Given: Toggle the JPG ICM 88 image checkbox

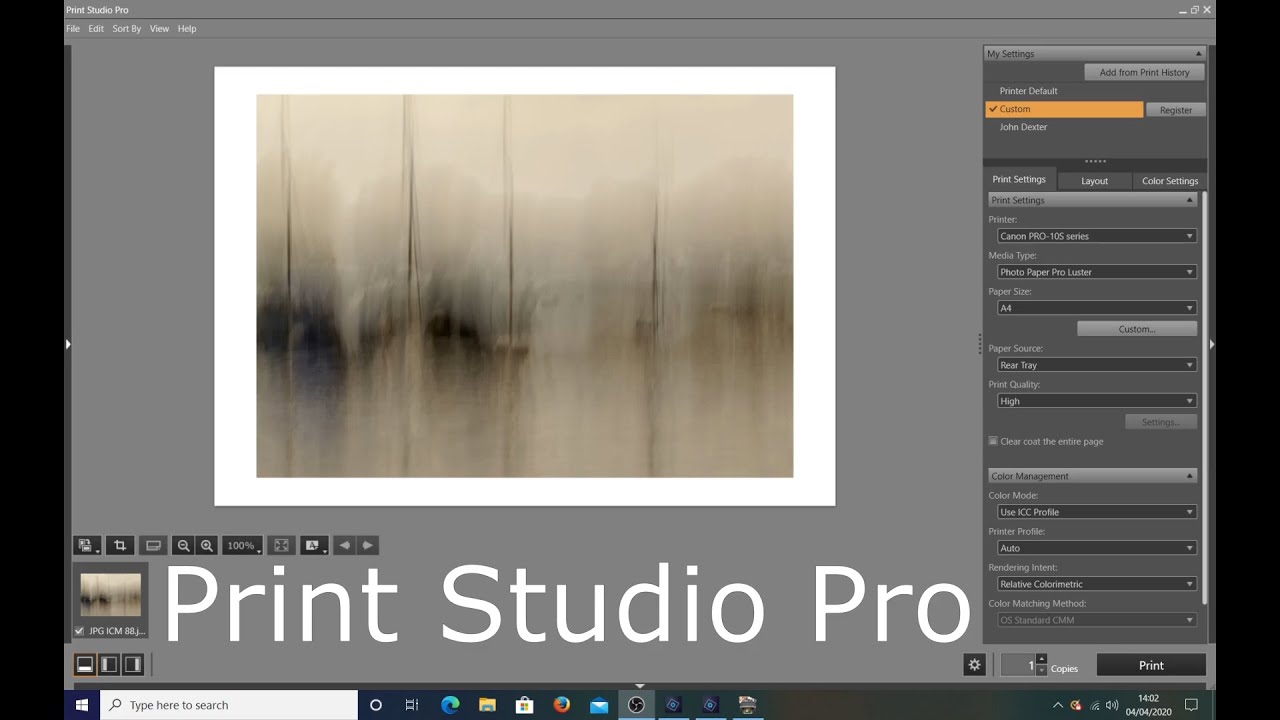Looking at the screenshot, I should pos(79,631).
